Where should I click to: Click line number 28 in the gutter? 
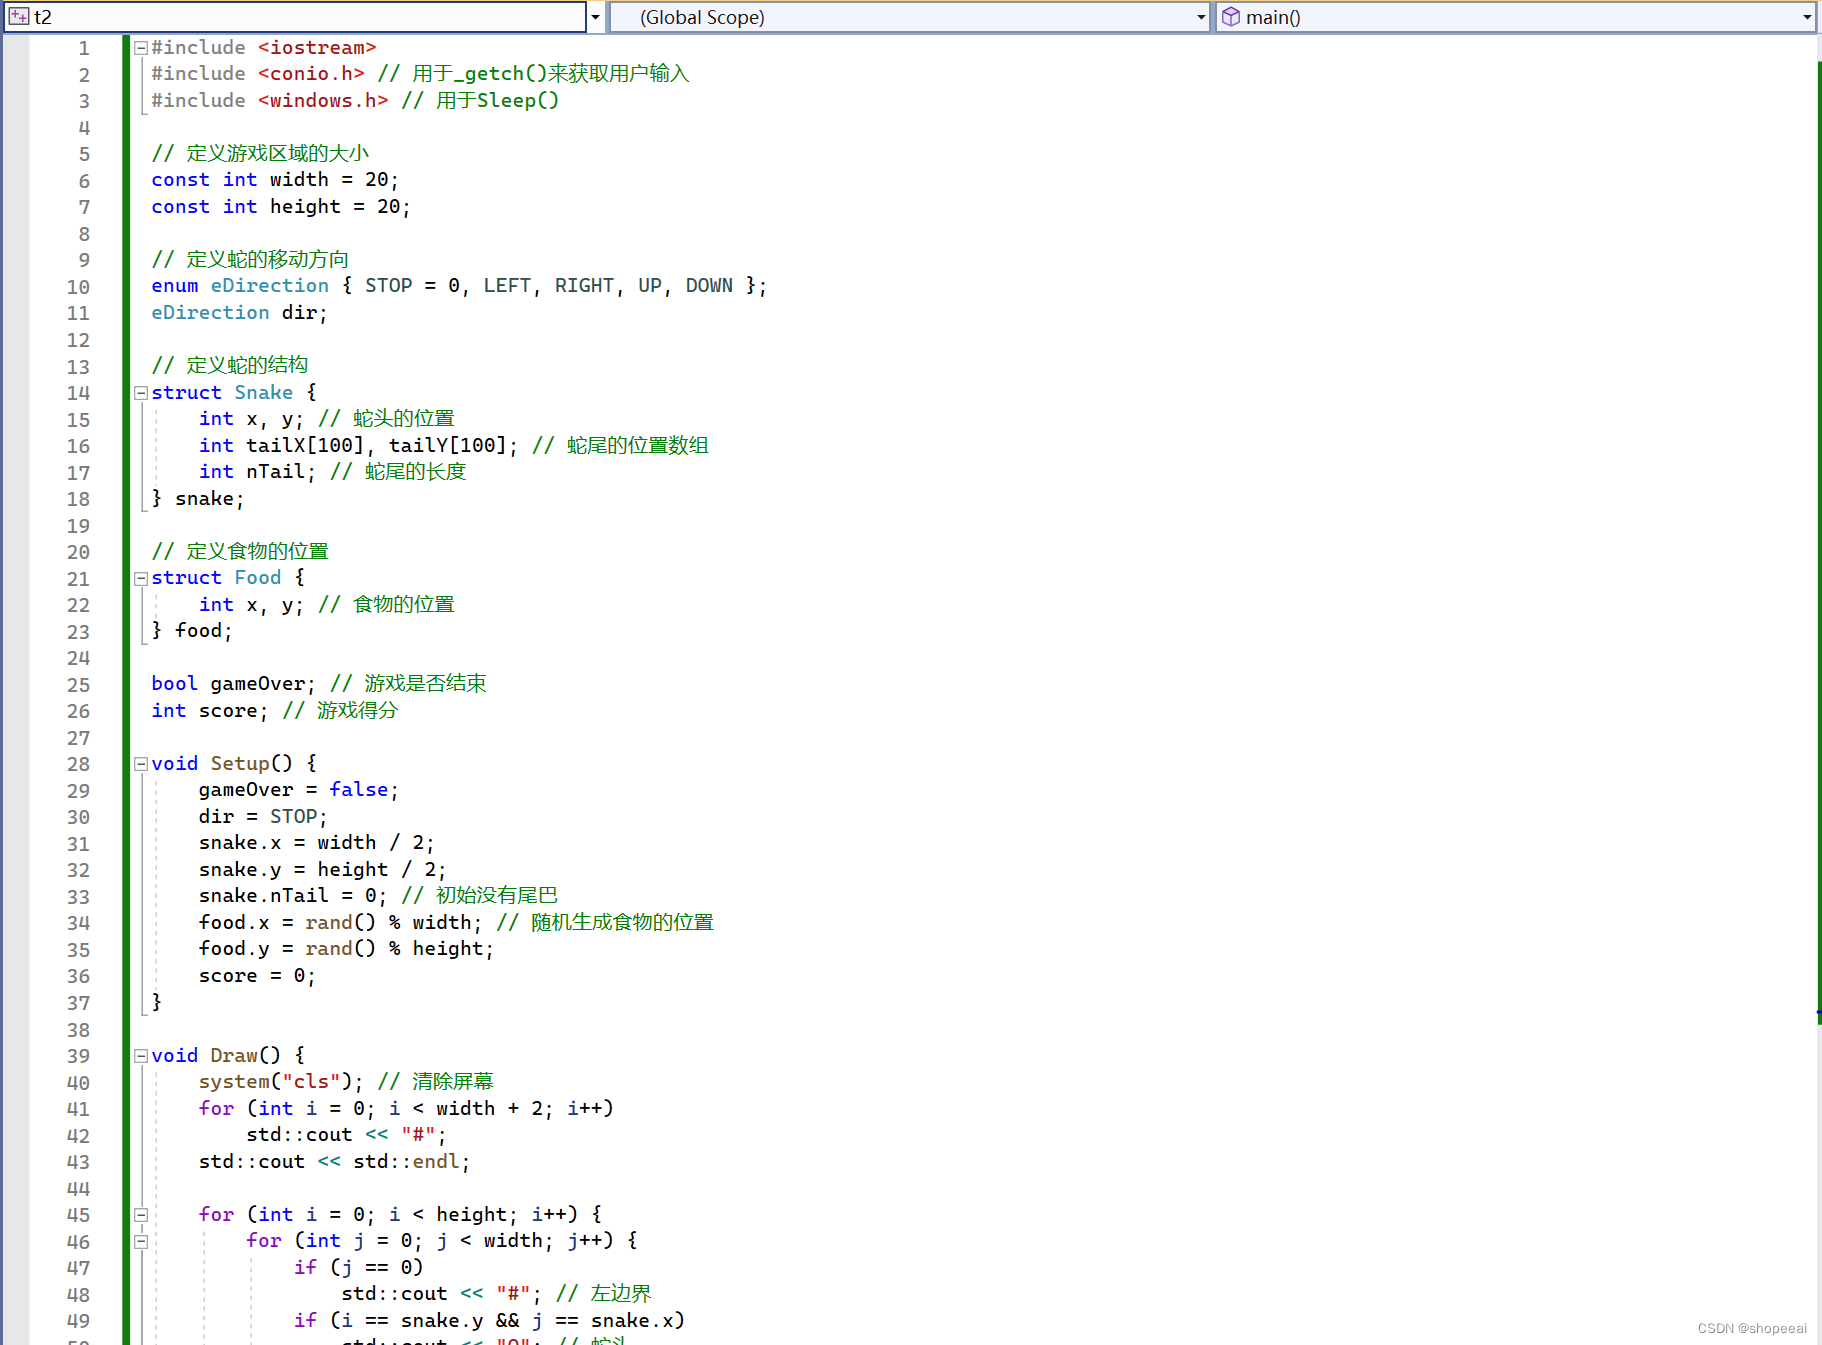tap(78, 764)
